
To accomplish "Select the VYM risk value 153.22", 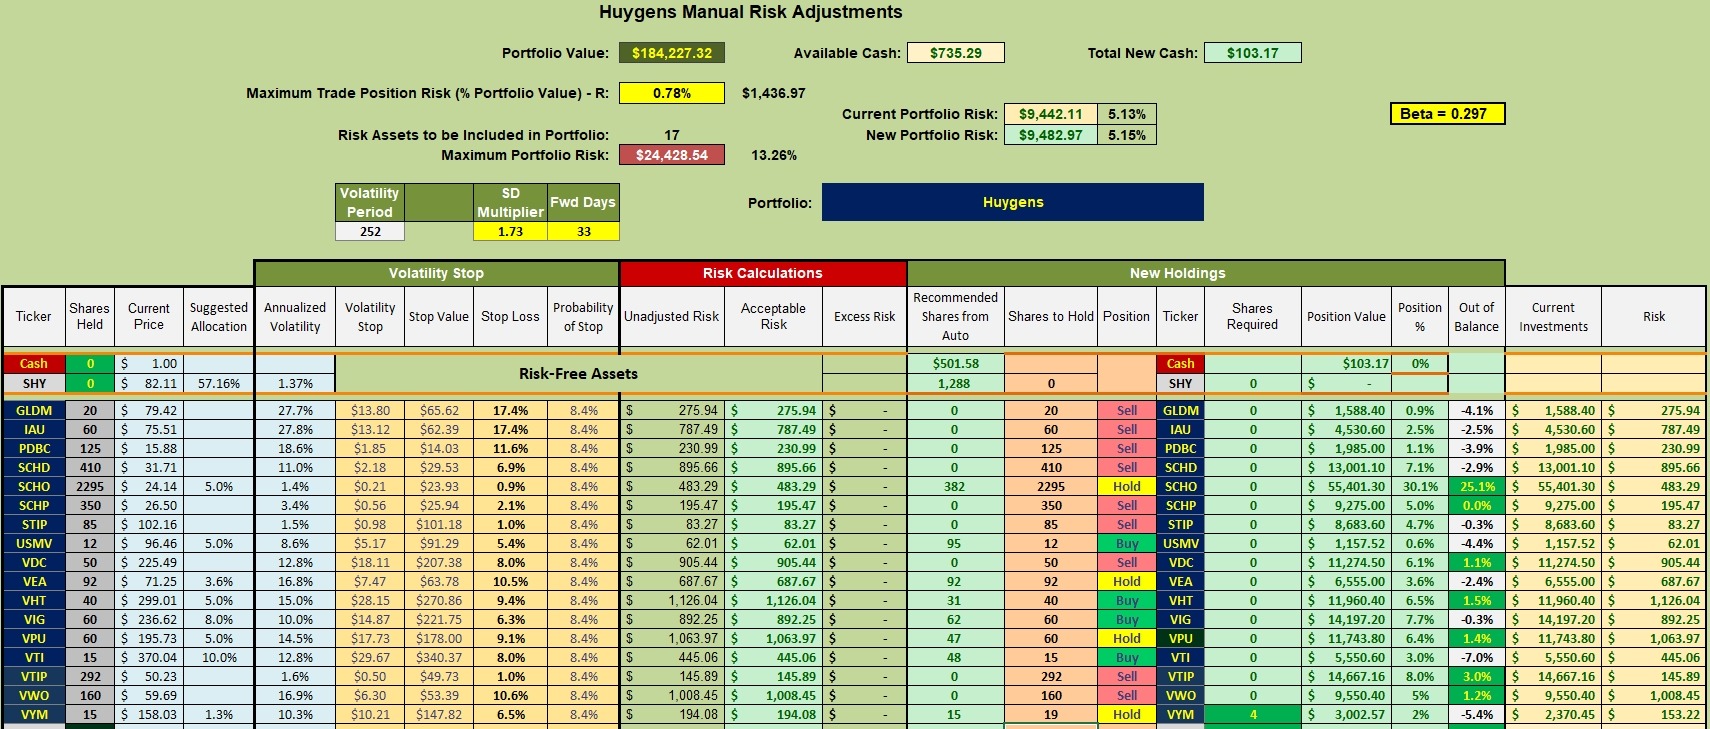I will point(1654,714).
